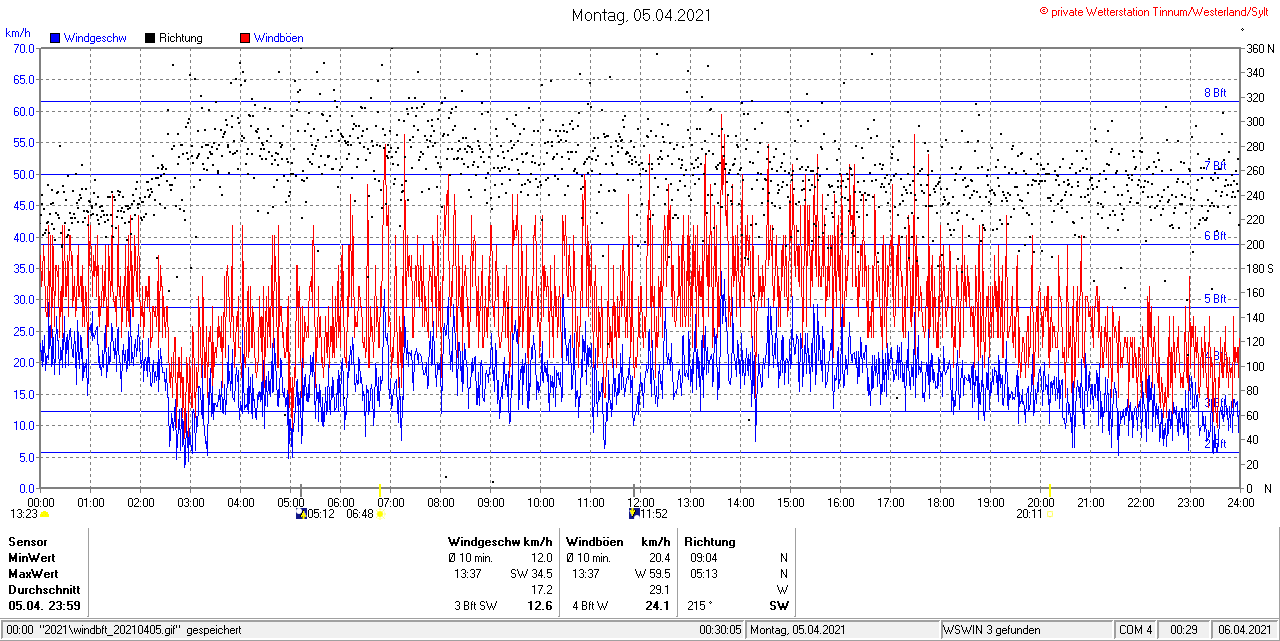Click the 'Windgeschw' legend label

95,38
